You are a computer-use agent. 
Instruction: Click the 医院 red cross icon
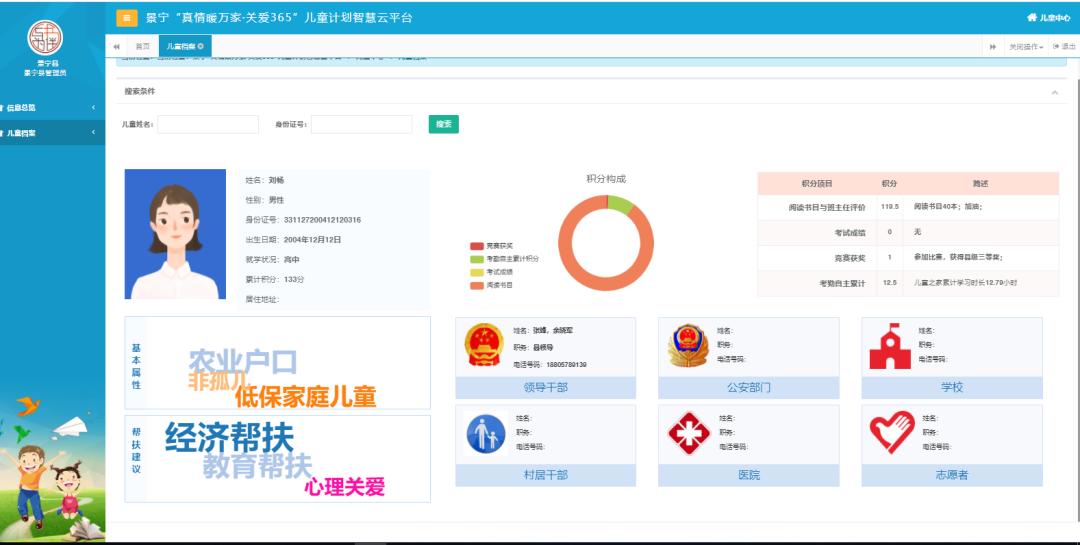(688, 434)
